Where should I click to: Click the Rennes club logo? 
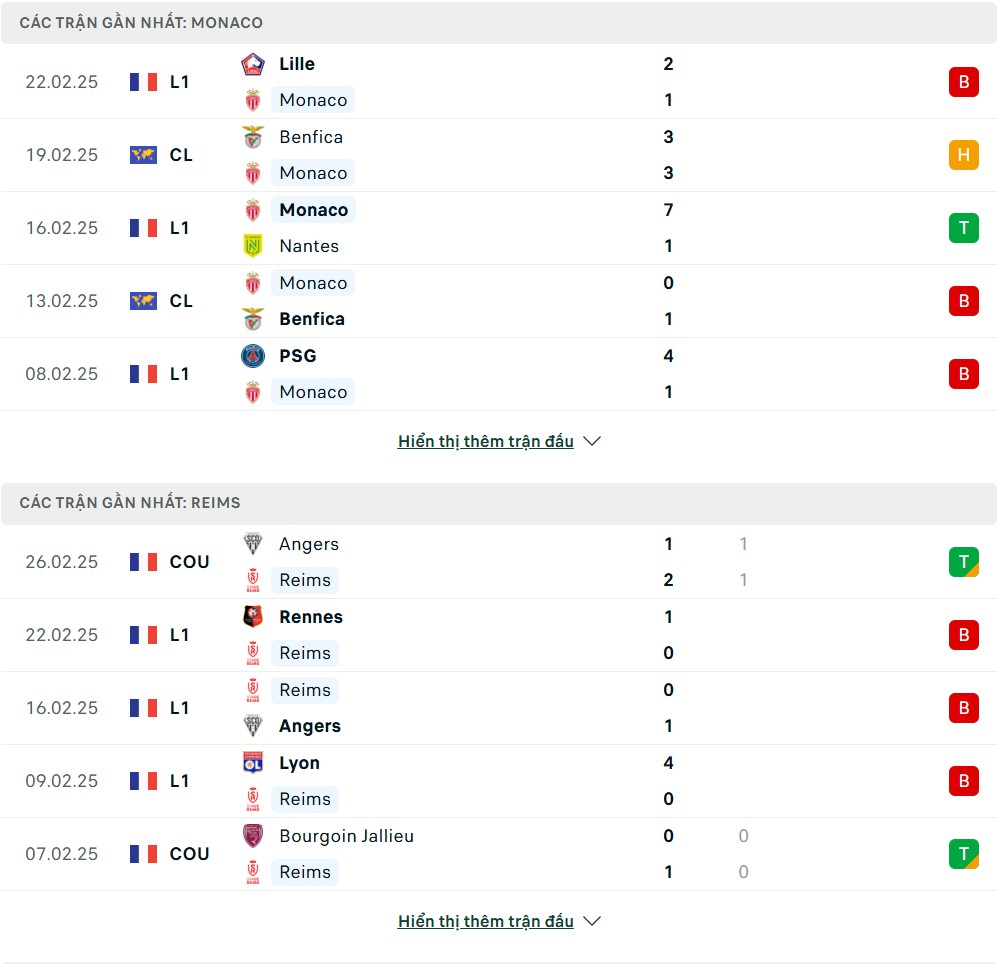pyautogui.click(x=253, y=617)
